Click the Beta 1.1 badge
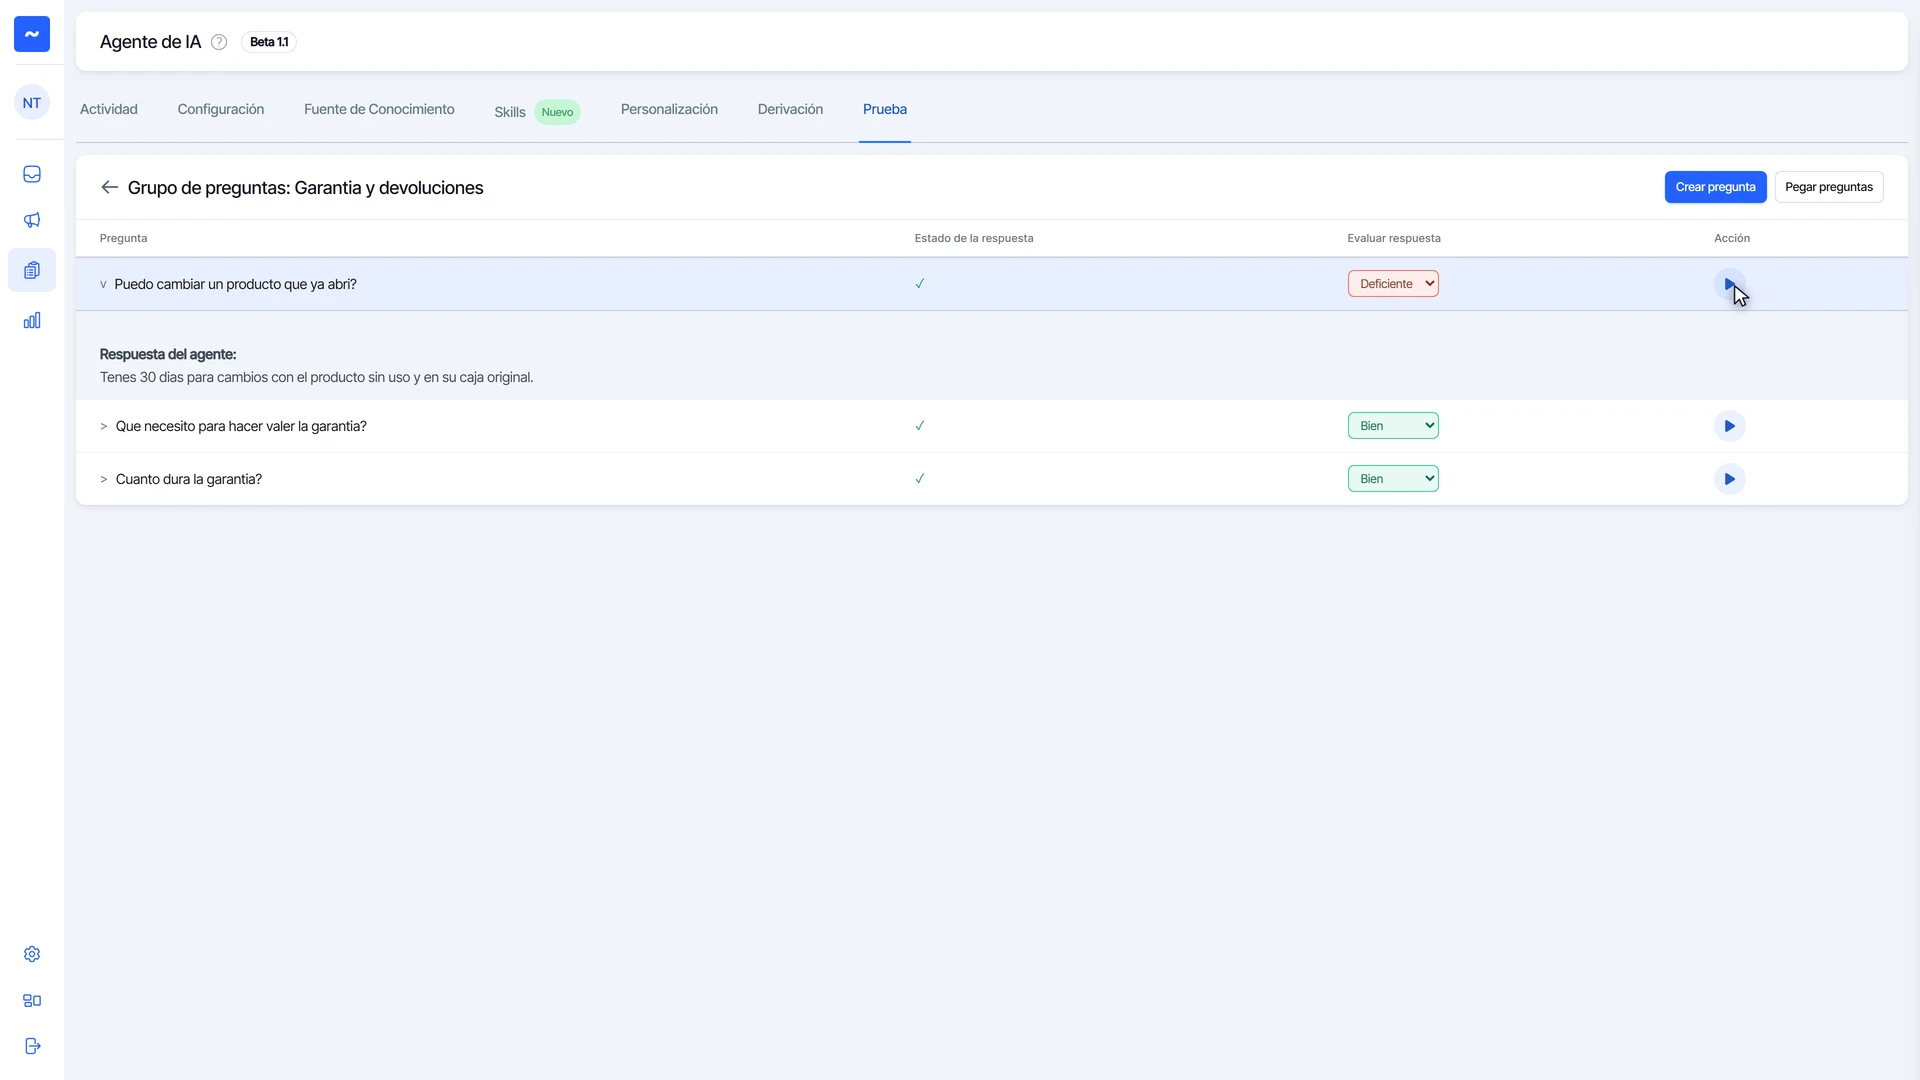Viewport: 1920px width, 1080px height. pos(269,42)
